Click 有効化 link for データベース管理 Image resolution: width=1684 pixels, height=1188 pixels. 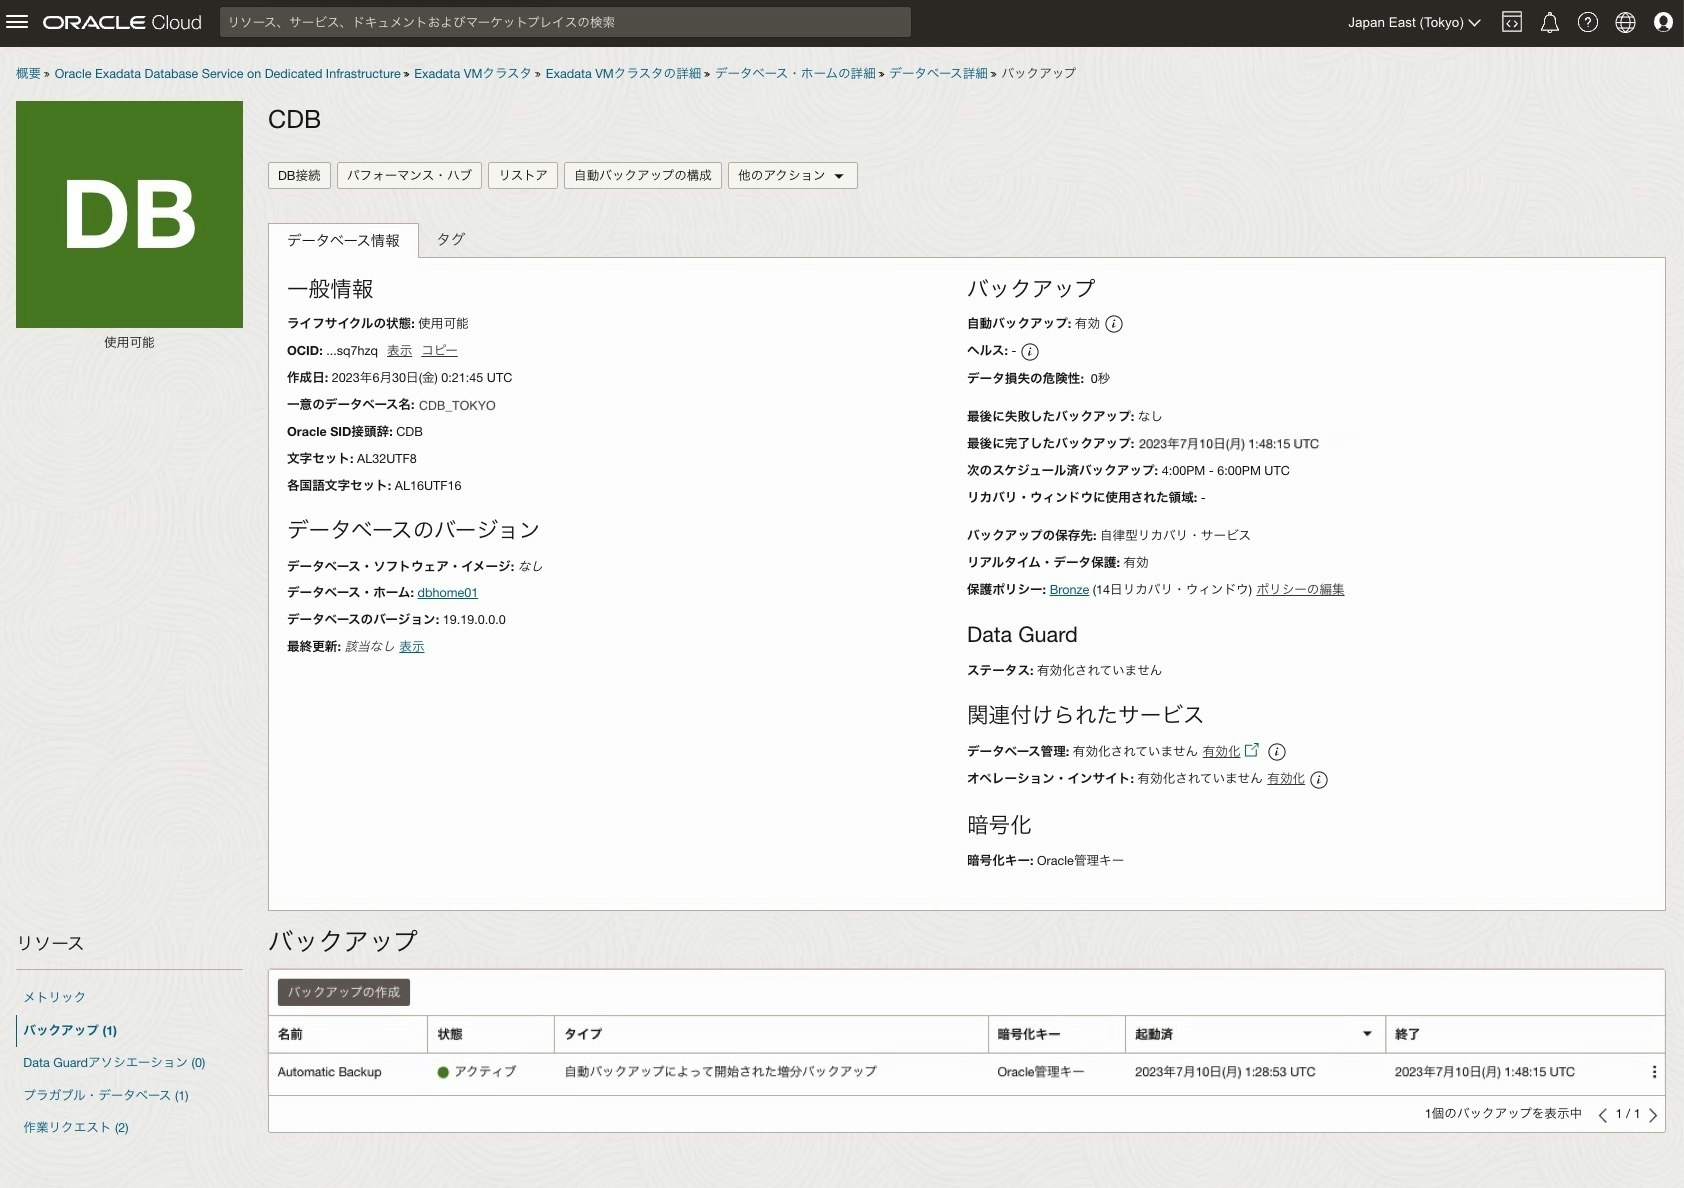[x=1221, y=751]
